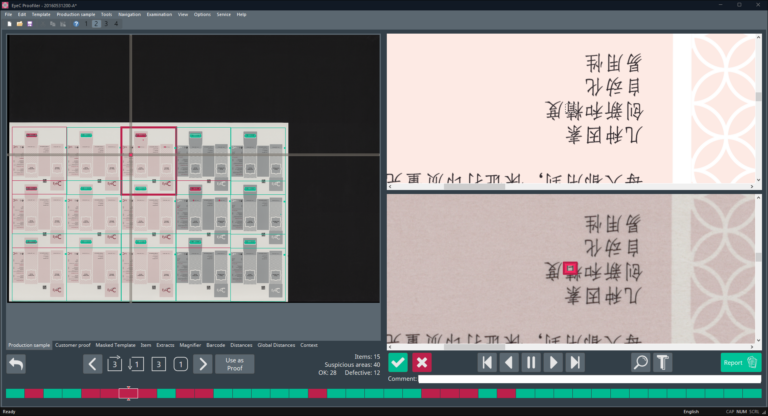Image resolution: width=768 pixels, height=416 pixels.
Task: Click the open folder toolbar icon
Action: pos(20,24)
